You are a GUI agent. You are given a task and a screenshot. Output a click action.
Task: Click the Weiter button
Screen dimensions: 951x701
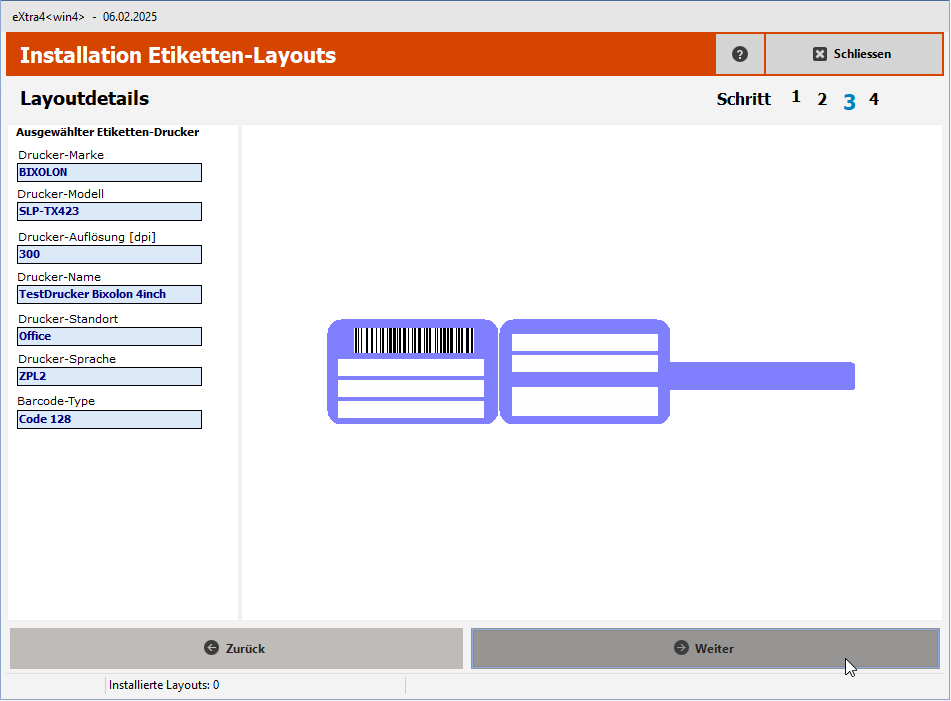coord(706,648)
